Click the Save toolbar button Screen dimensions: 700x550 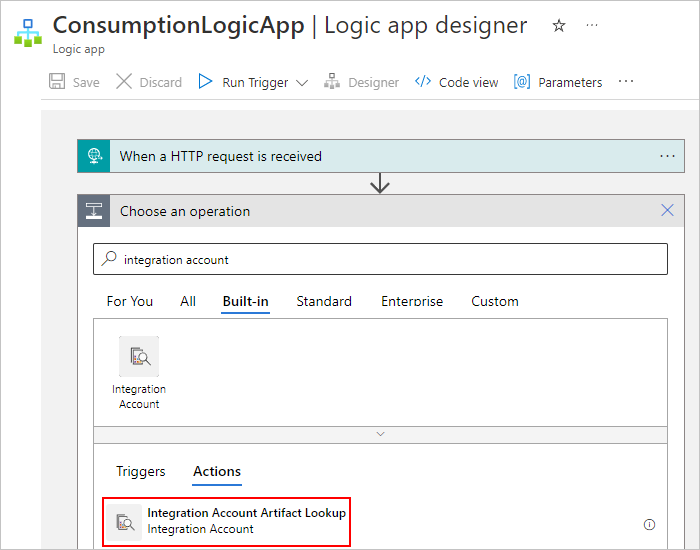click(74, 82)
